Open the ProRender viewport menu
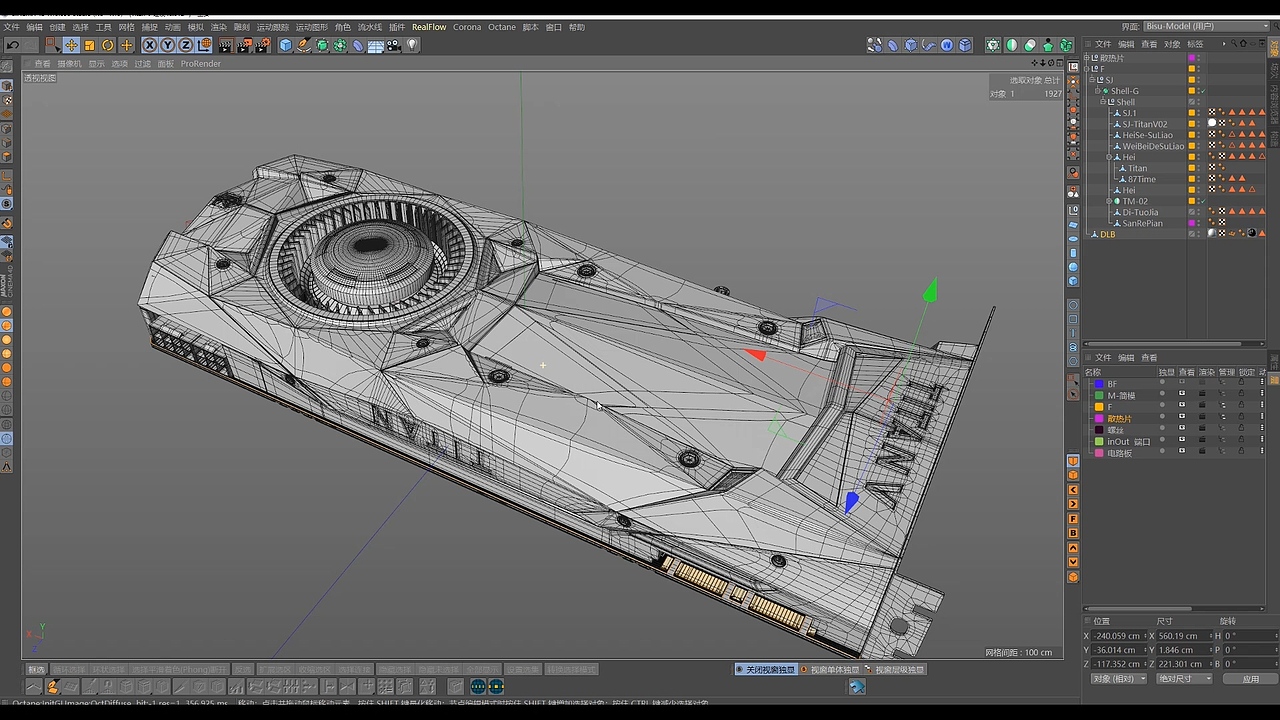This screenshot has height=720, width=1280. tap(201, 64)
